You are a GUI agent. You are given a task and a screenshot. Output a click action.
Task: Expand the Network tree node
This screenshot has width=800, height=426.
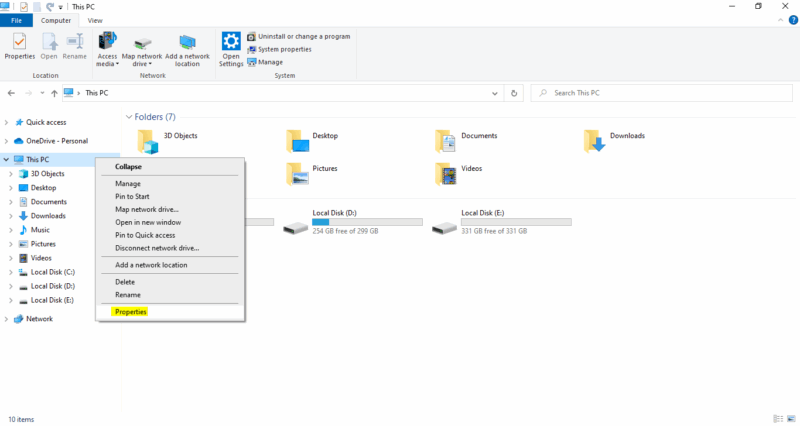[7, 319]
